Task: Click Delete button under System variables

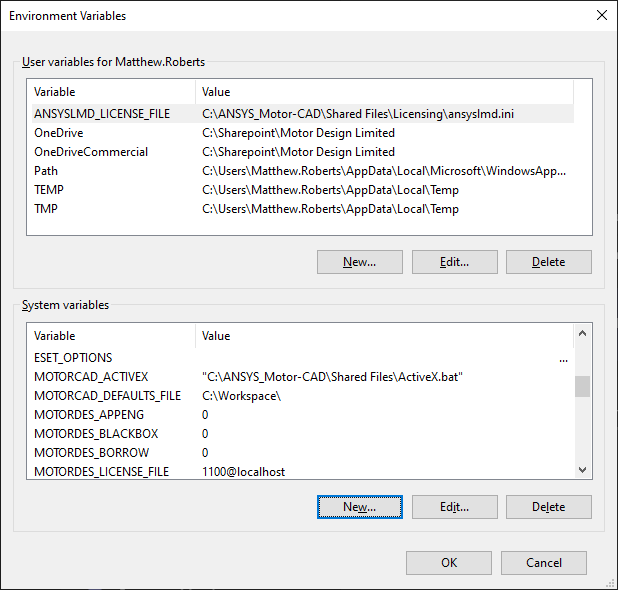Action: (549, 507)
